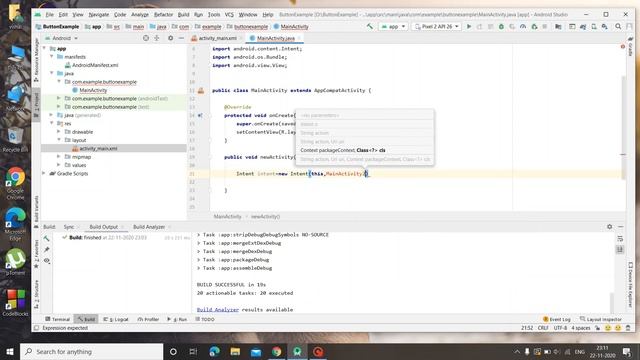640x360 pixels.
Task: Open the AVD Manager icon
Action: click(x=594, y=27)
